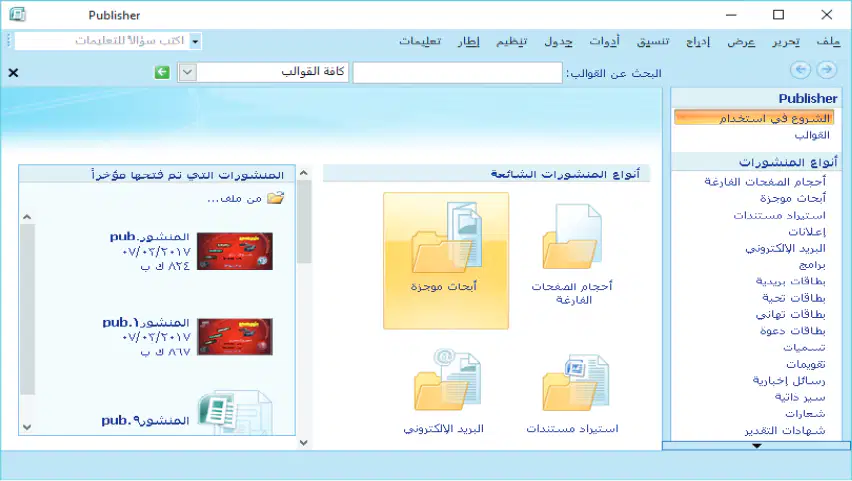Image resolution: width=852 pixels, height=481 pixels.
Task: Select القوالب in sidebar
Action: tap(812, 135)
